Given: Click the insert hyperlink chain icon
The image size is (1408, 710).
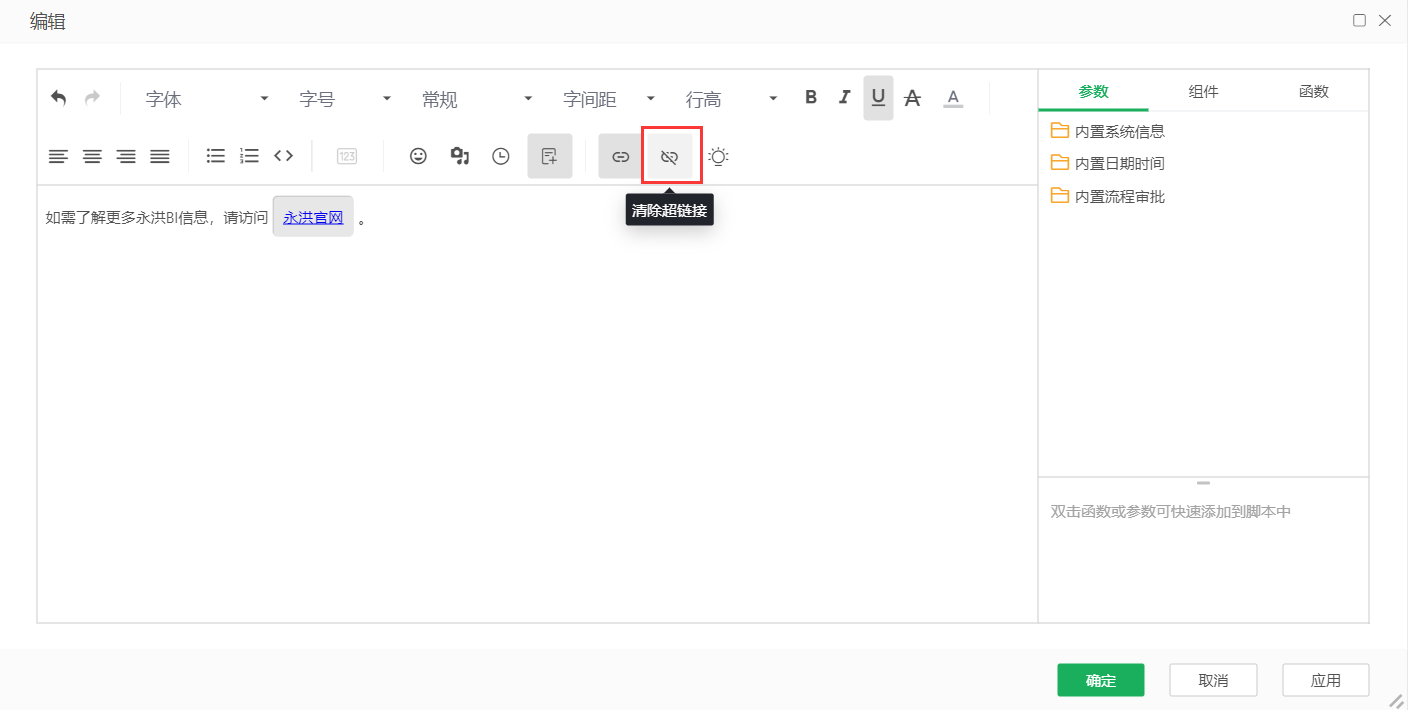Looking at the screenshot, I should pyautogui.click(x=619, y=156).
